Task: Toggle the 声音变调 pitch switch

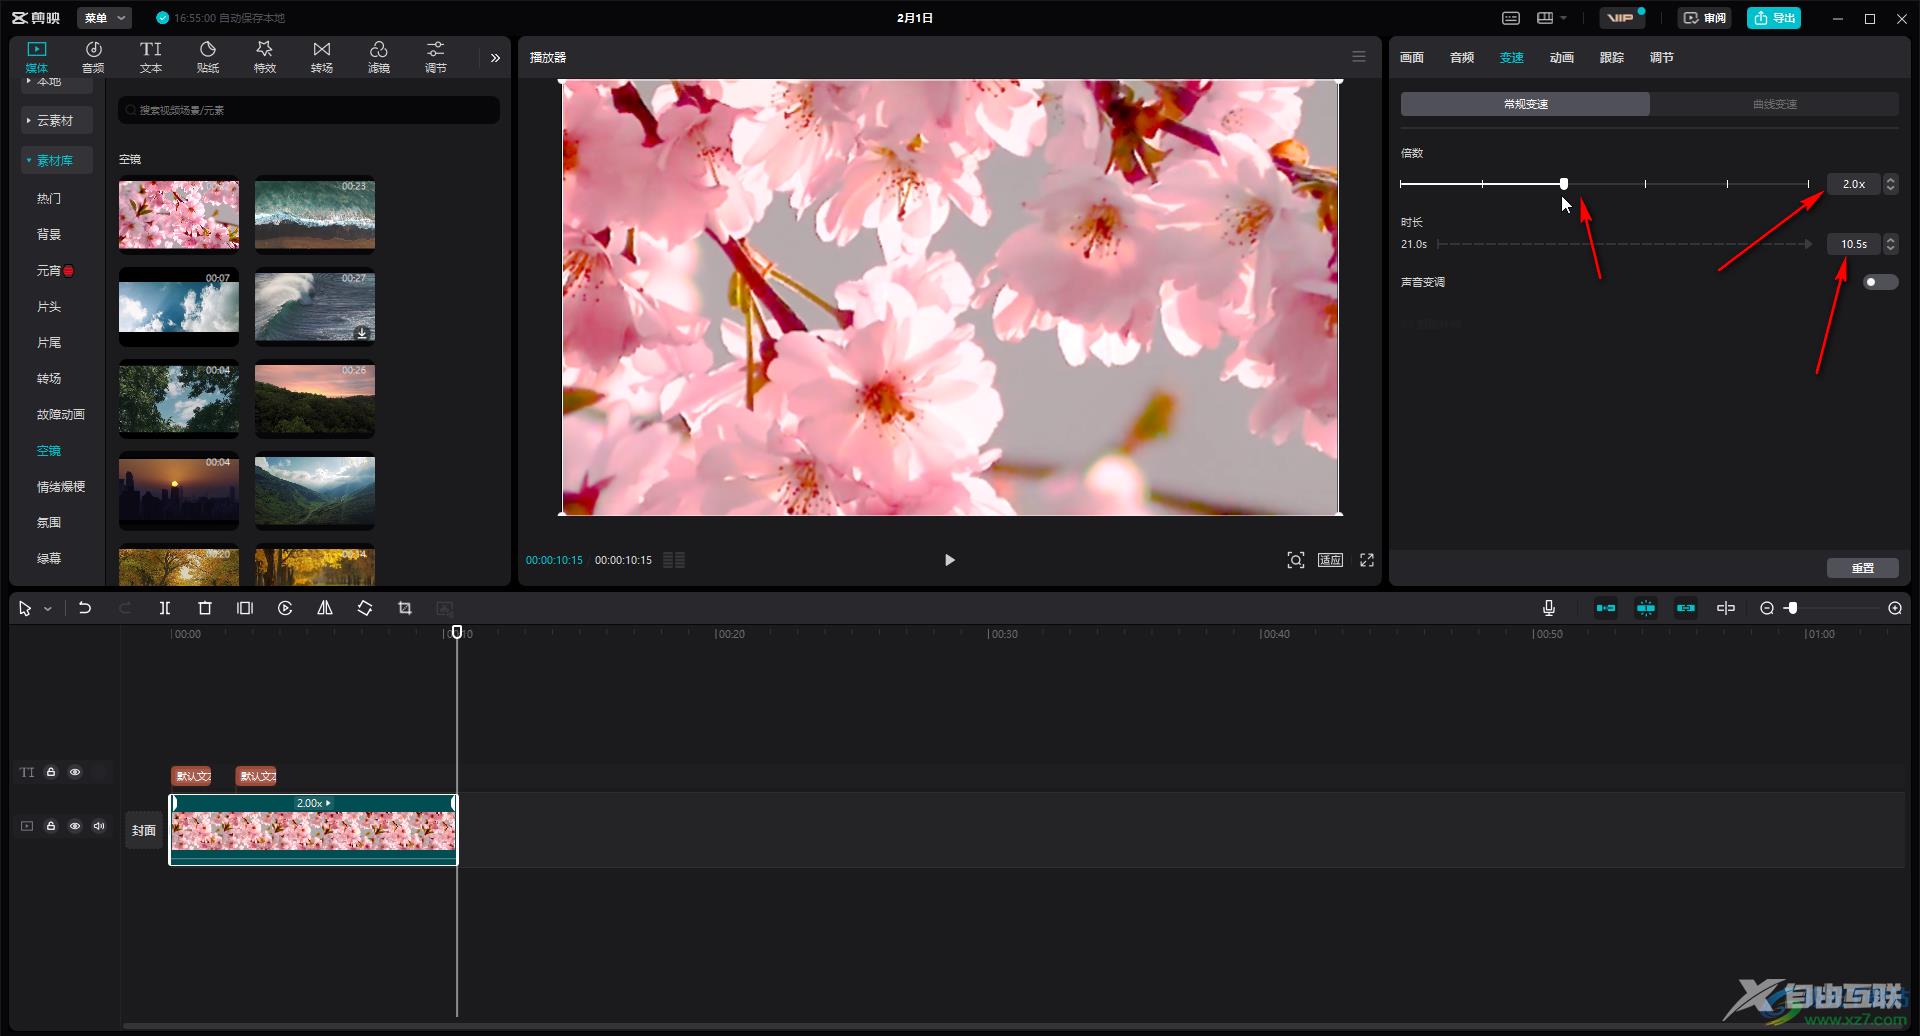Action: 1880,282
